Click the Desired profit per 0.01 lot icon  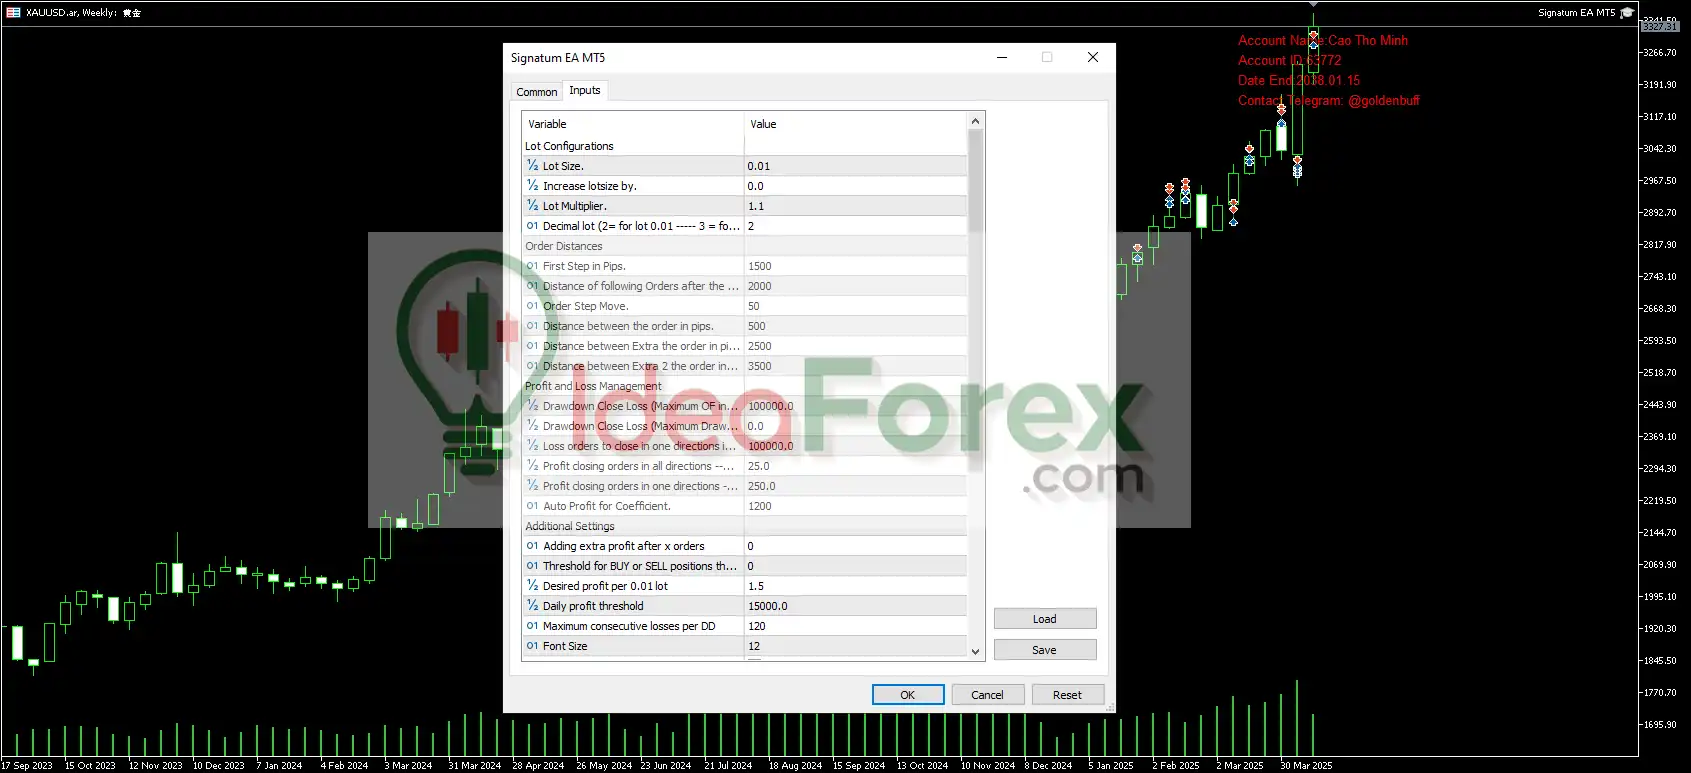[532, 586]
